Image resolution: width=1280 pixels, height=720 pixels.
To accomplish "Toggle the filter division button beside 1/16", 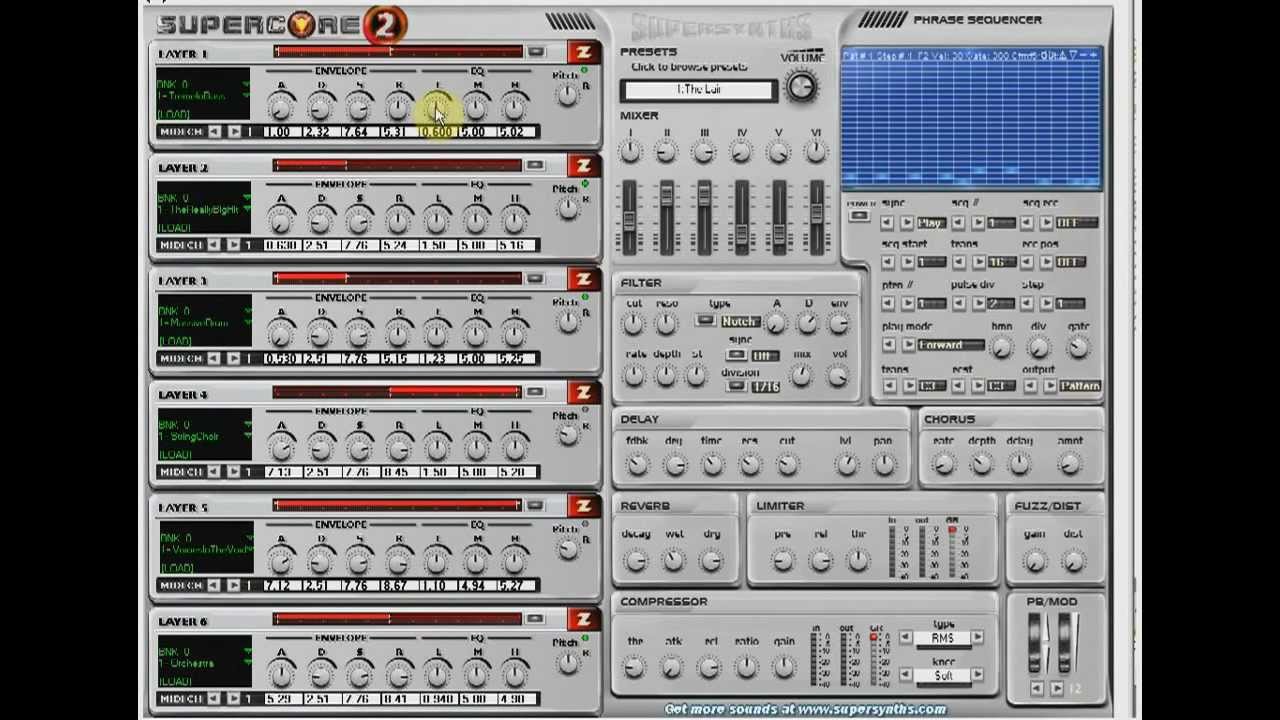I will point(736,386).
